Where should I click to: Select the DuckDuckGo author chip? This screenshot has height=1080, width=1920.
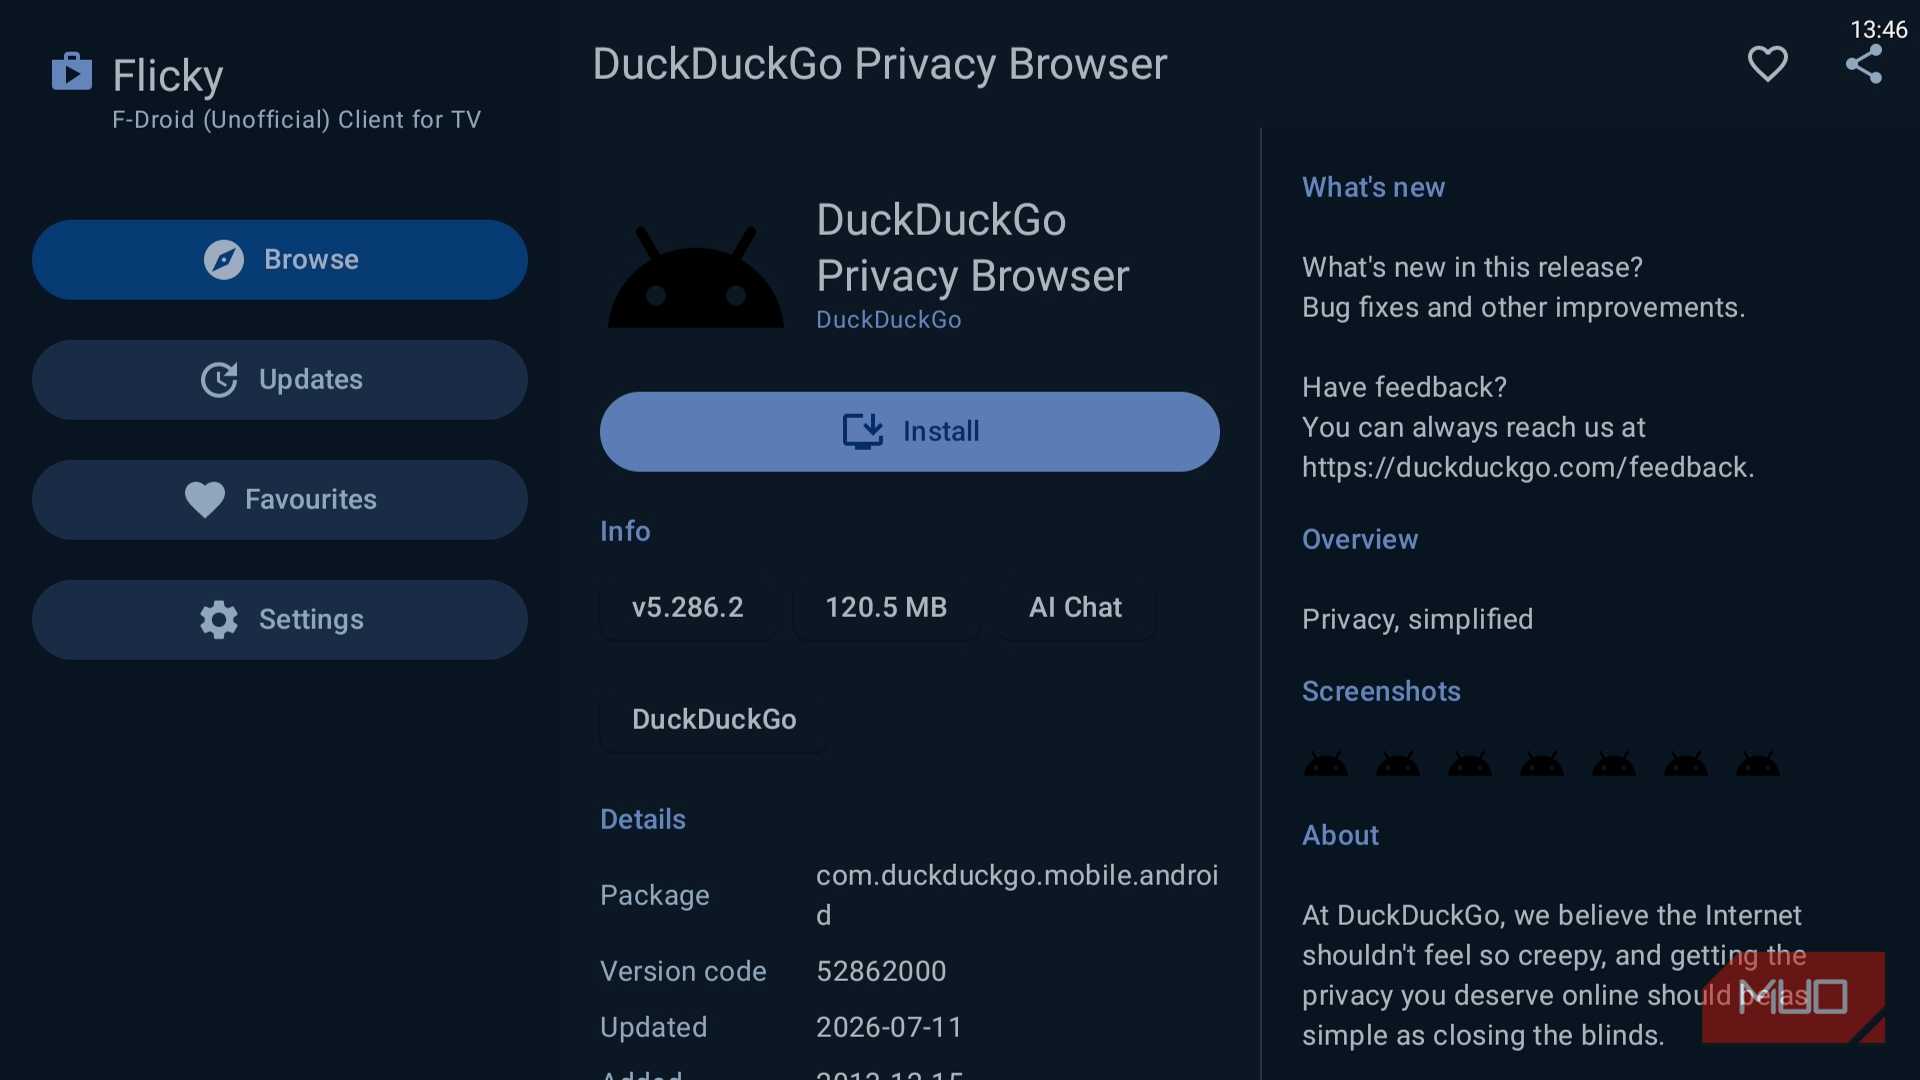tap(714, 720)
